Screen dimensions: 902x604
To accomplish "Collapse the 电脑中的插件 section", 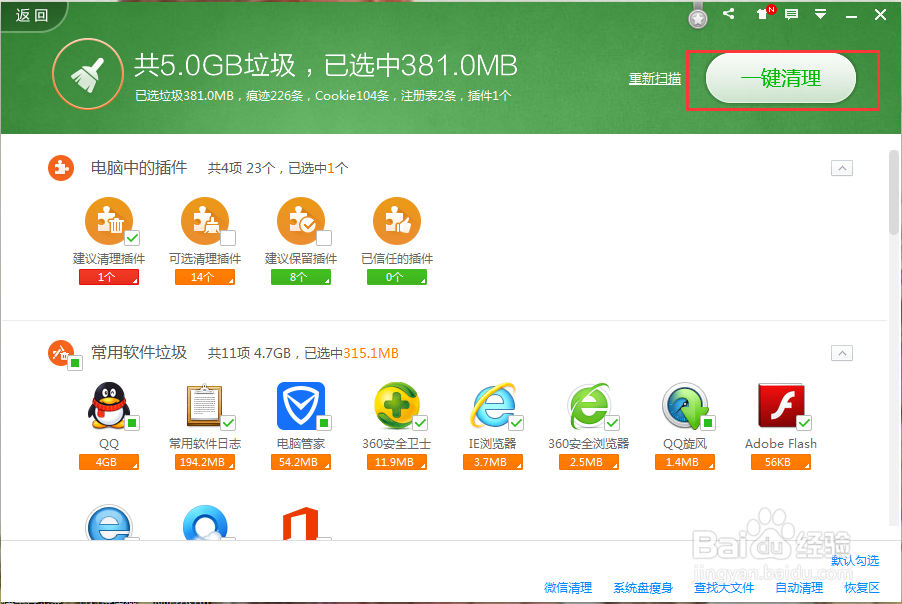I will [x=841, y=168].
